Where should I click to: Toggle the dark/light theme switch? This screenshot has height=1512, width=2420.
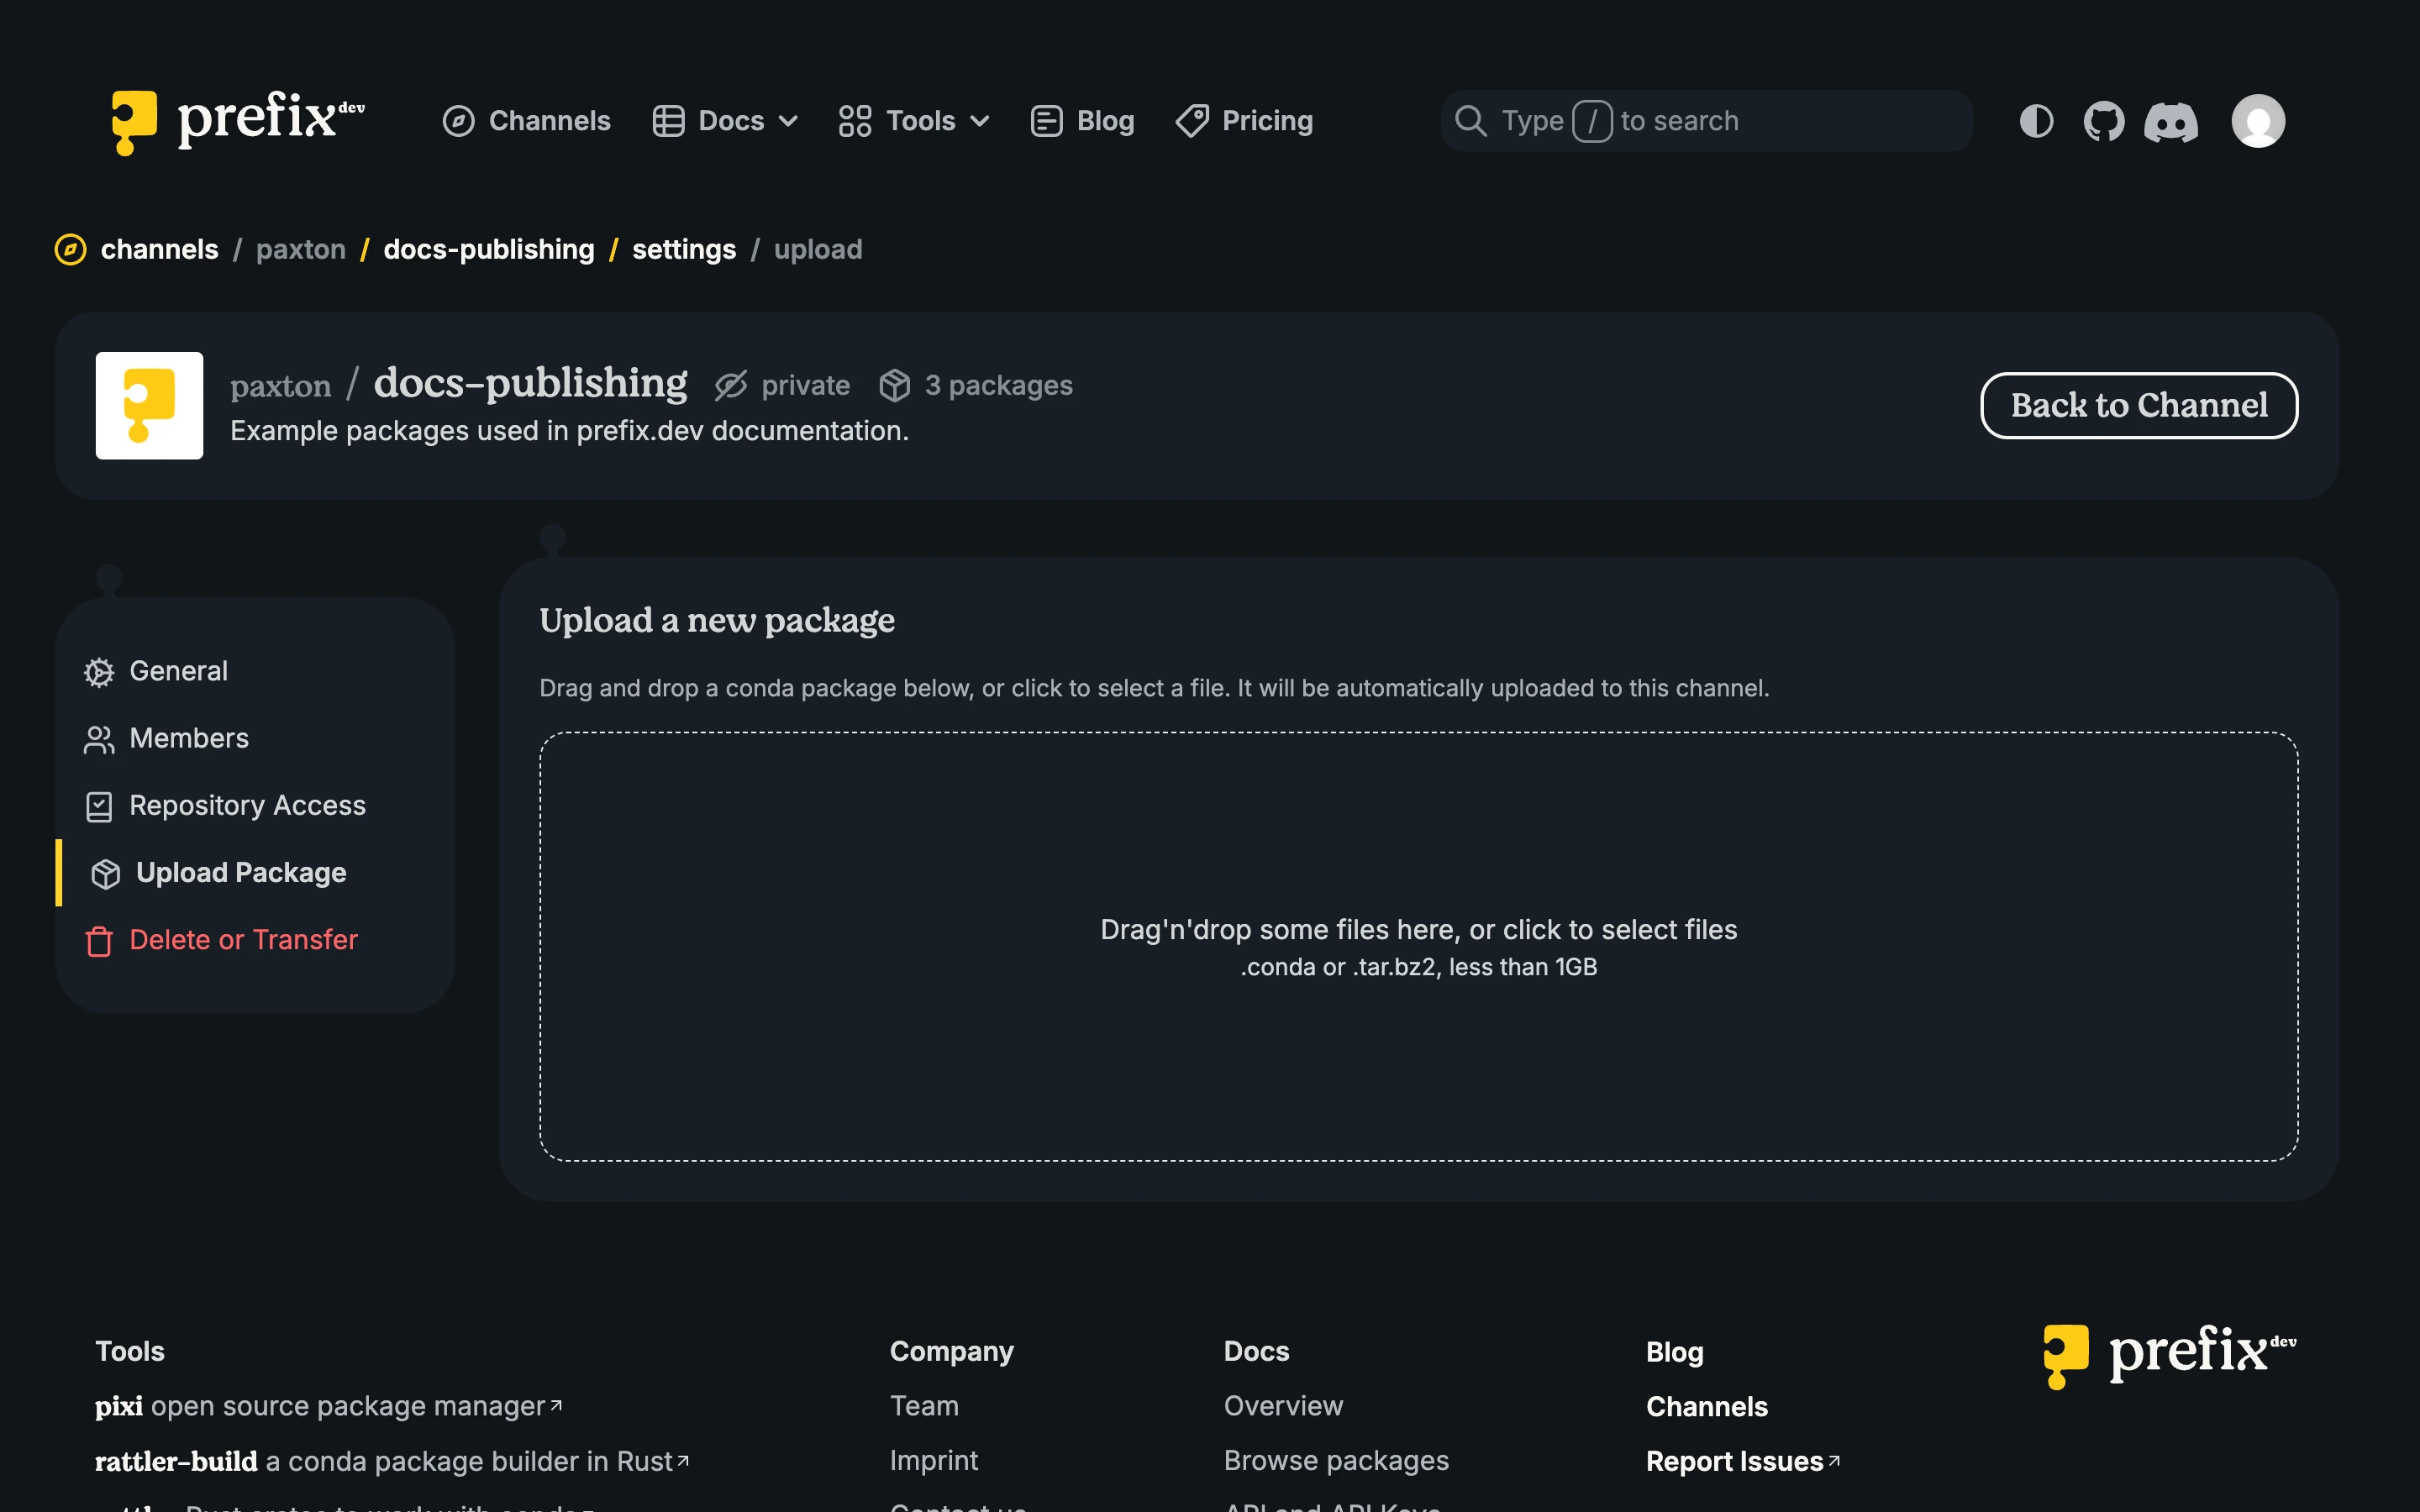coord(2036,121)
